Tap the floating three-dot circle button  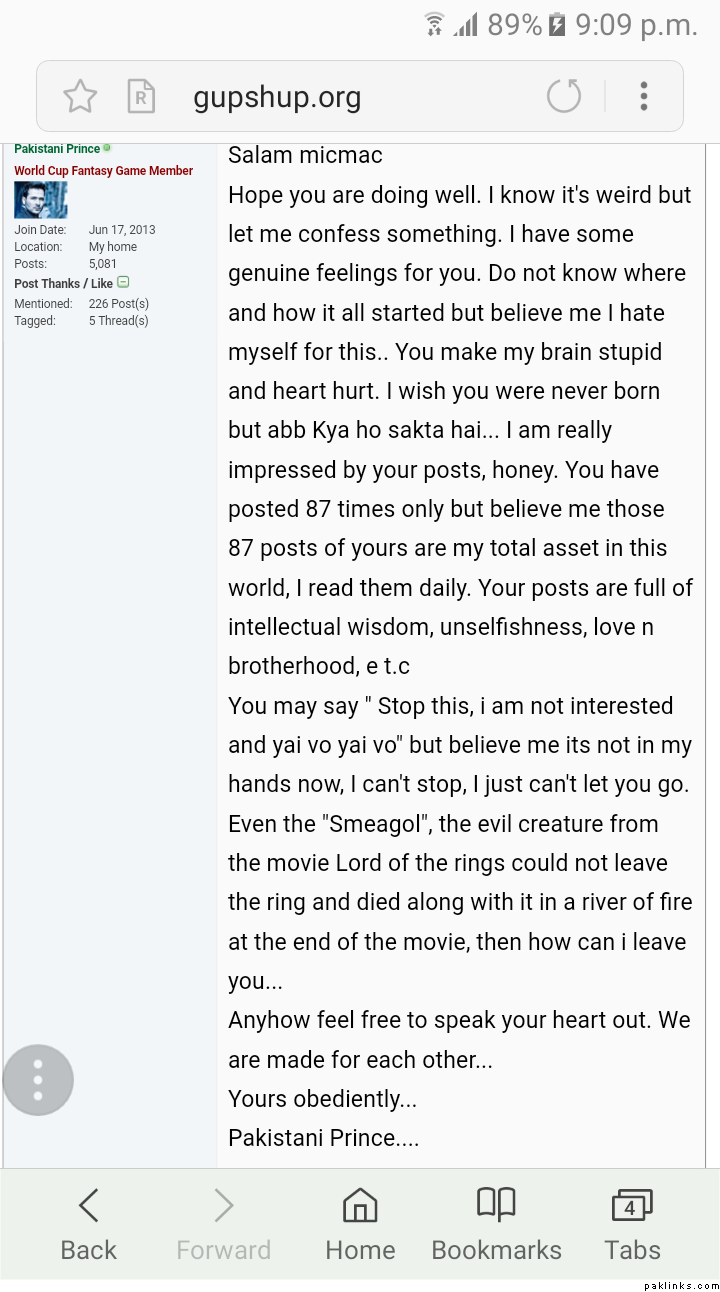pos(38,1080)
